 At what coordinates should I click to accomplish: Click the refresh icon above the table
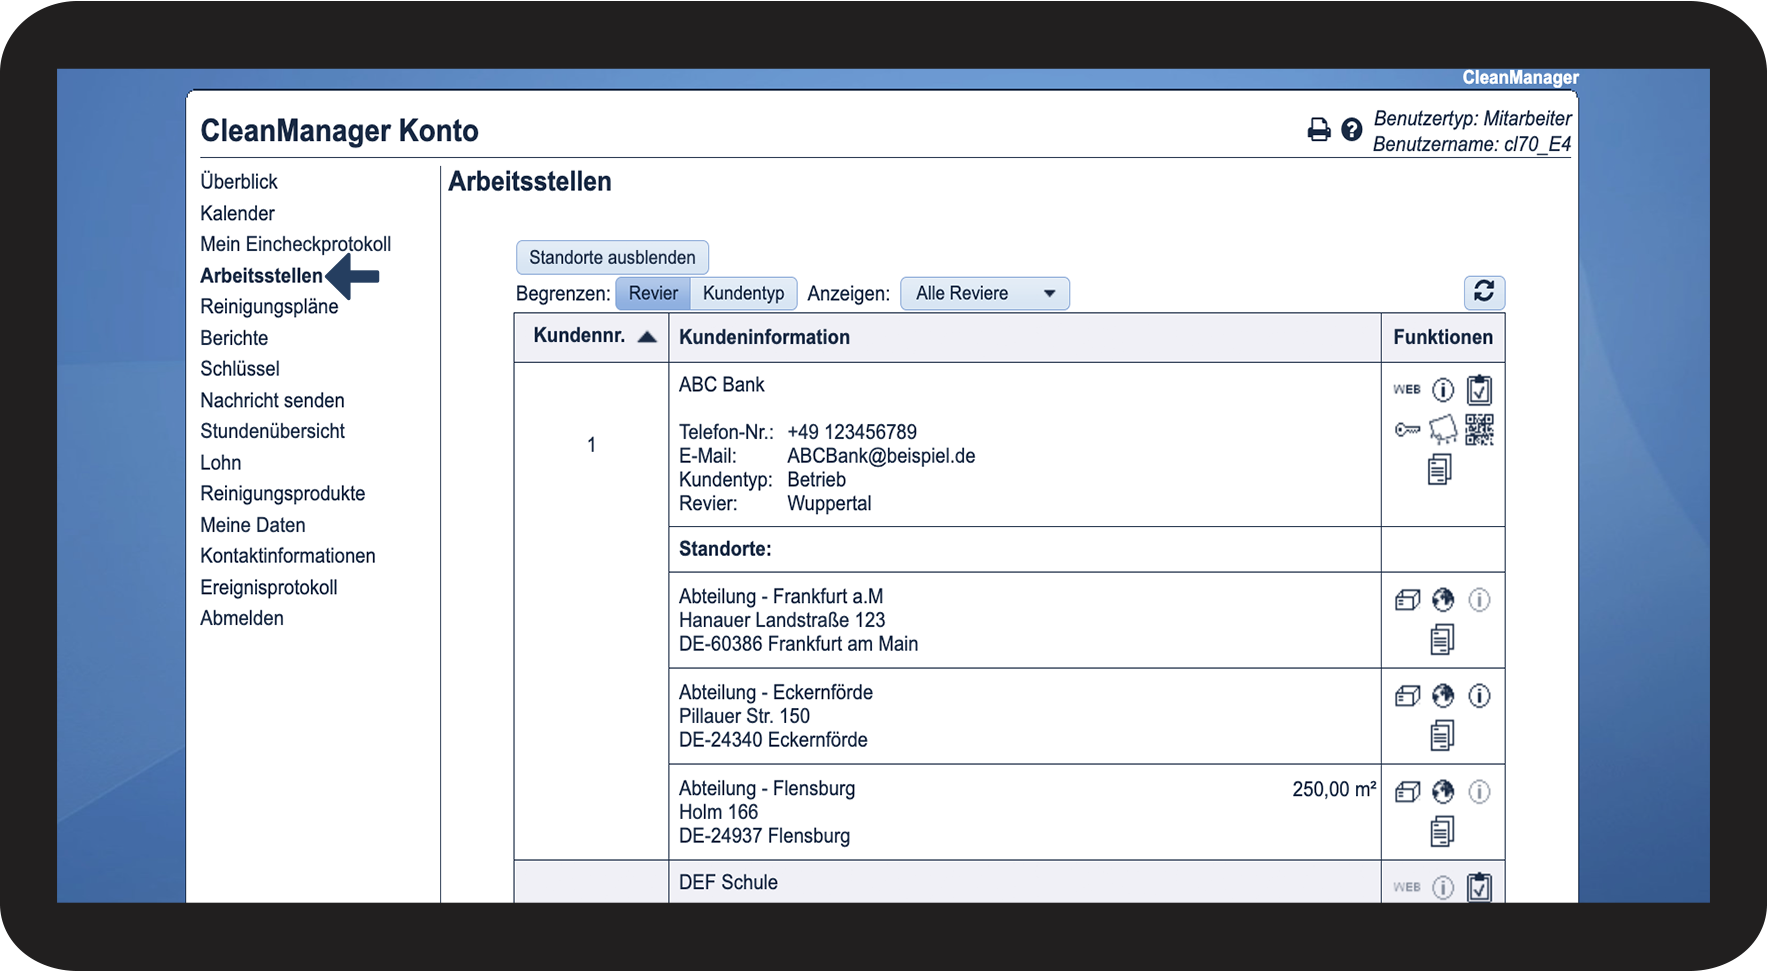click(x=1484, y=292)
